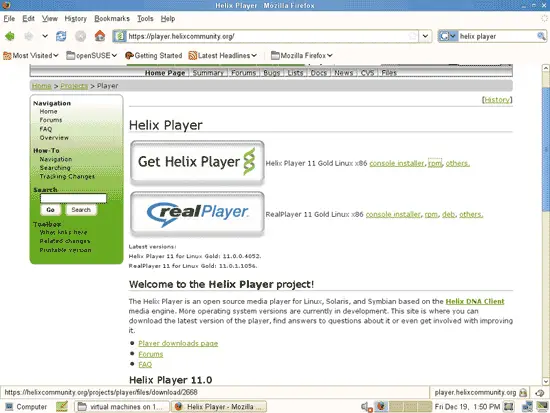This screenshot has width=550, height=413.
Task: Open the History menu
Action: click(75, 19)
